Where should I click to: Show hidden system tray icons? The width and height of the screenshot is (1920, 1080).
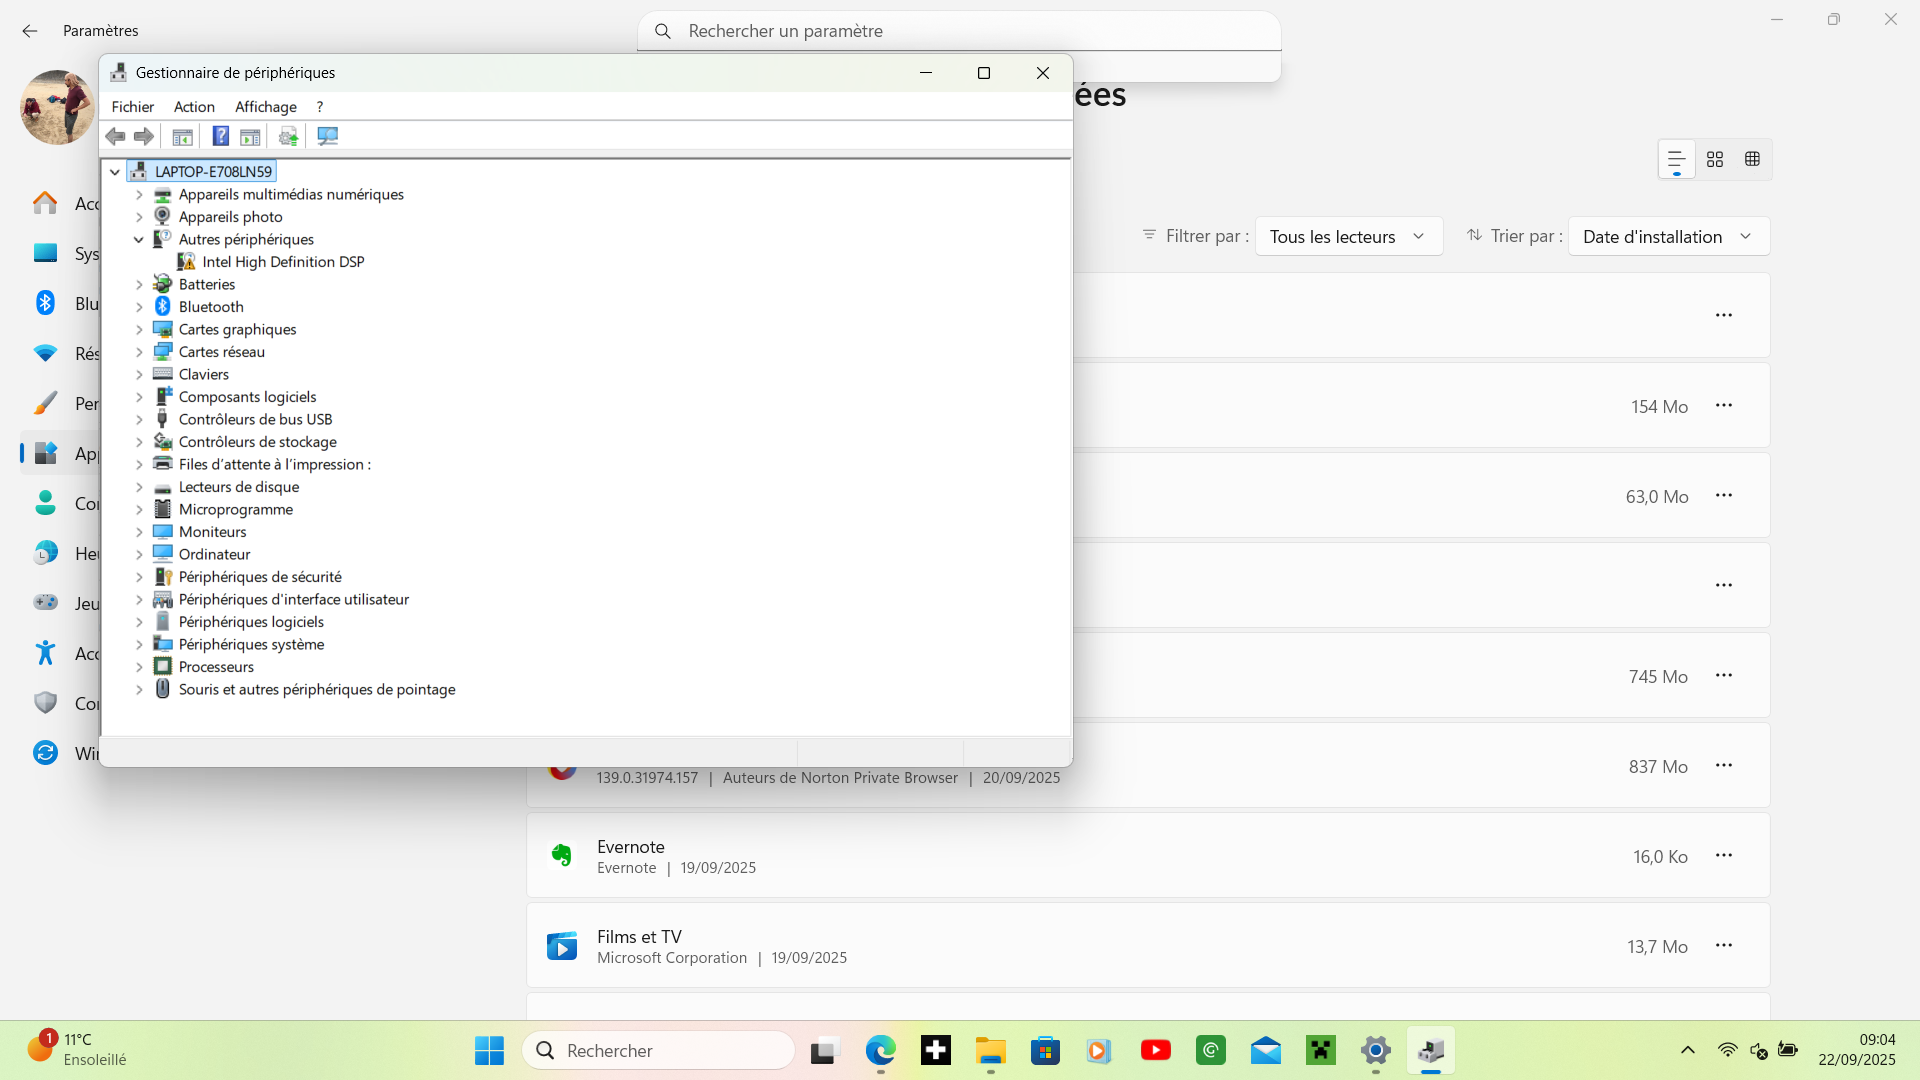pos(1688,1051)
